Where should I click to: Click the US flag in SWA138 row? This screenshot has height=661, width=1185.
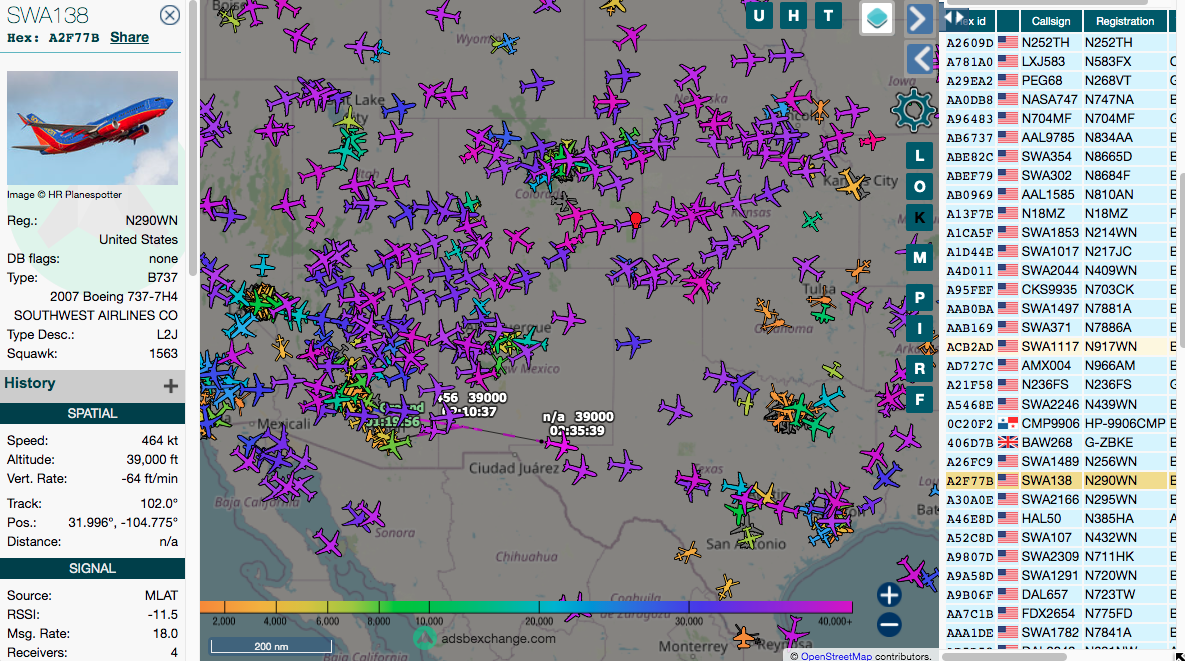pyautogui.click(x=1007, y=480)
